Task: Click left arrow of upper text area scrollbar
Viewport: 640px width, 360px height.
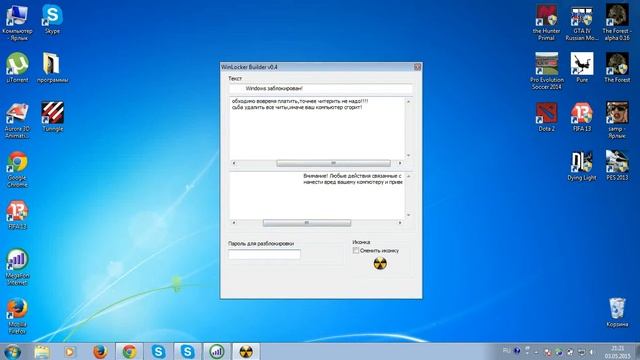Action: click(233, 163)
